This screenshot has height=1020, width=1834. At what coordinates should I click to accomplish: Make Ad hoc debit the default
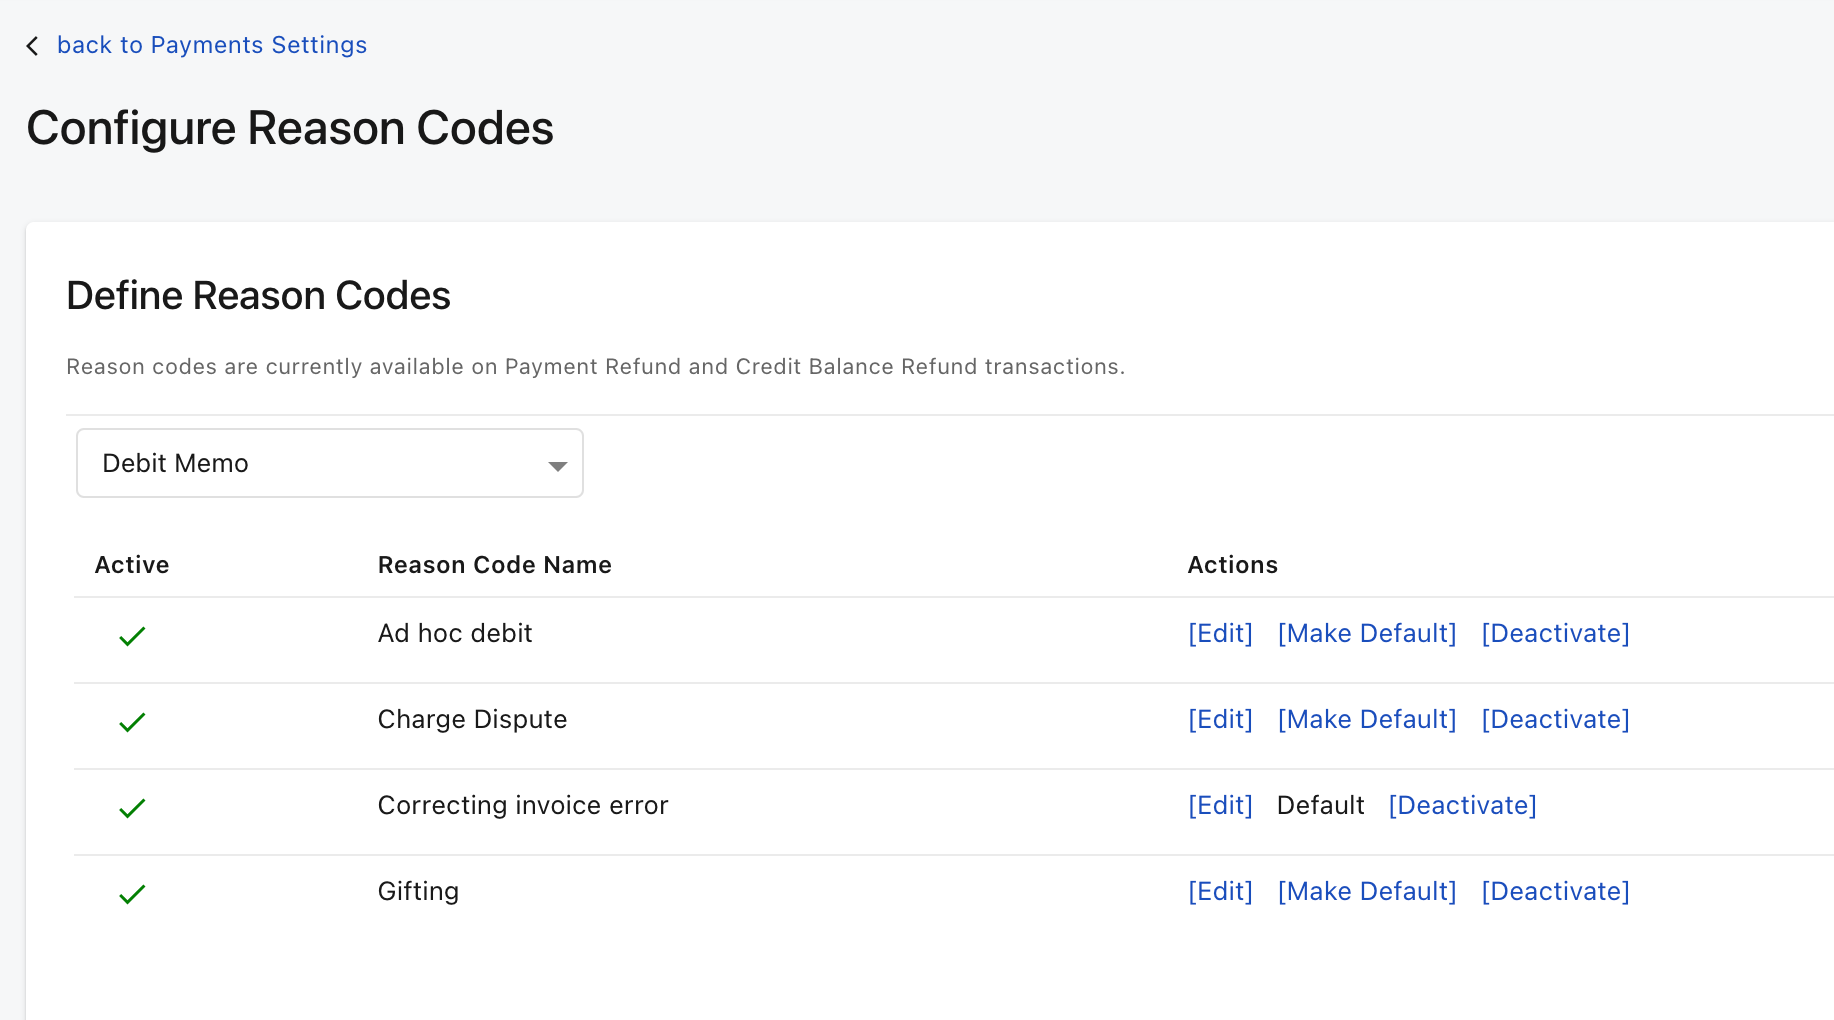click(x=1366, y=633)
